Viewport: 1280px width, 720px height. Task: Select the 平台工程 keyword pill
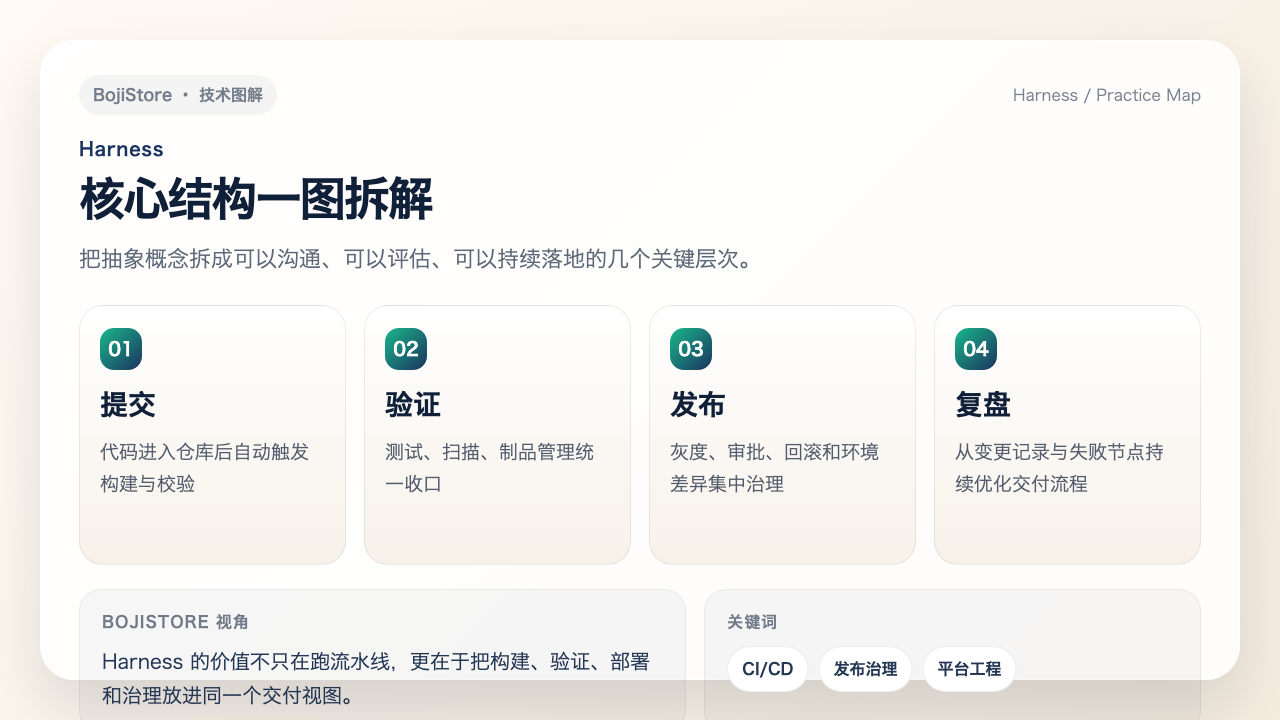pyautogui.click(x=969, y=669)
